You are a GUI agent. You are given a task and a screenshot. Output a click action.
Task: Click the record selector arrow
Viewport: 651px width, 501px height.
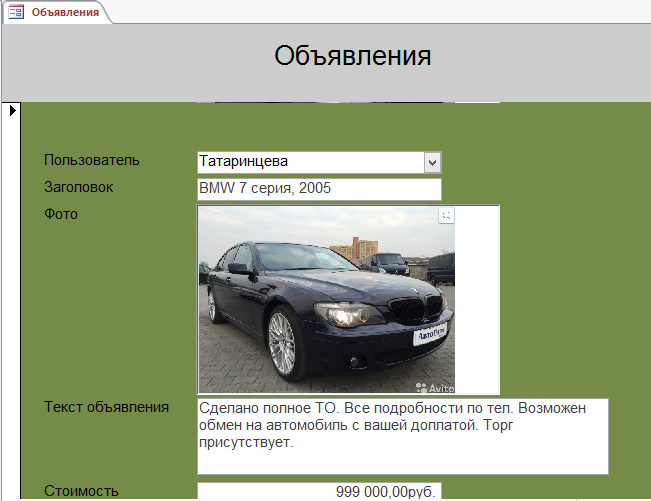coord(12,110)
